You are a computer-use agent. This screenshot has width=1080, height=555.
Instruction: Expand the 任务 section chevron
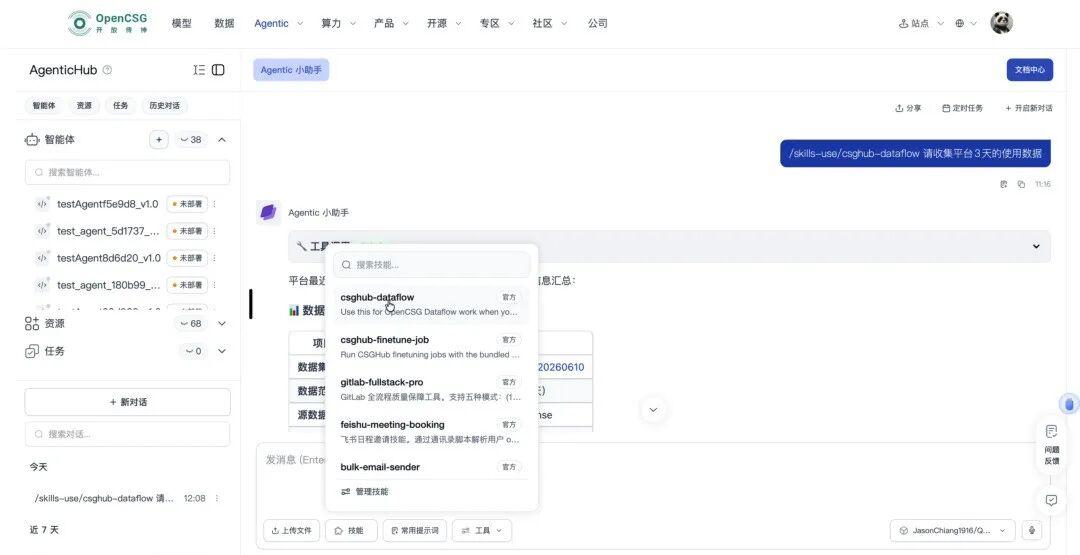point(222,351)
